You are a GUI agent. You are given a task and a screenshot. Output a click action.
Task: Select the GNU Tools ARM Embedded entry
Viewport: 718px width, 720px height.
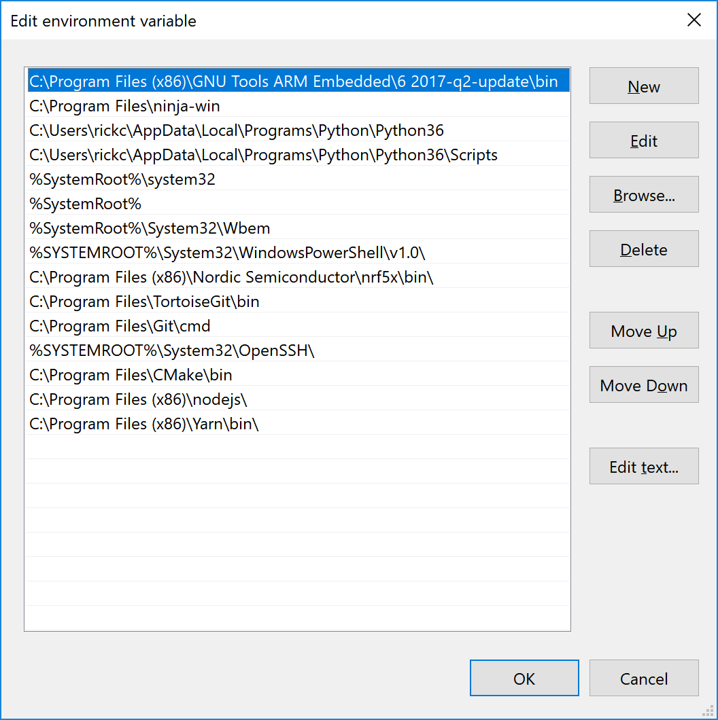coord(298,81)
